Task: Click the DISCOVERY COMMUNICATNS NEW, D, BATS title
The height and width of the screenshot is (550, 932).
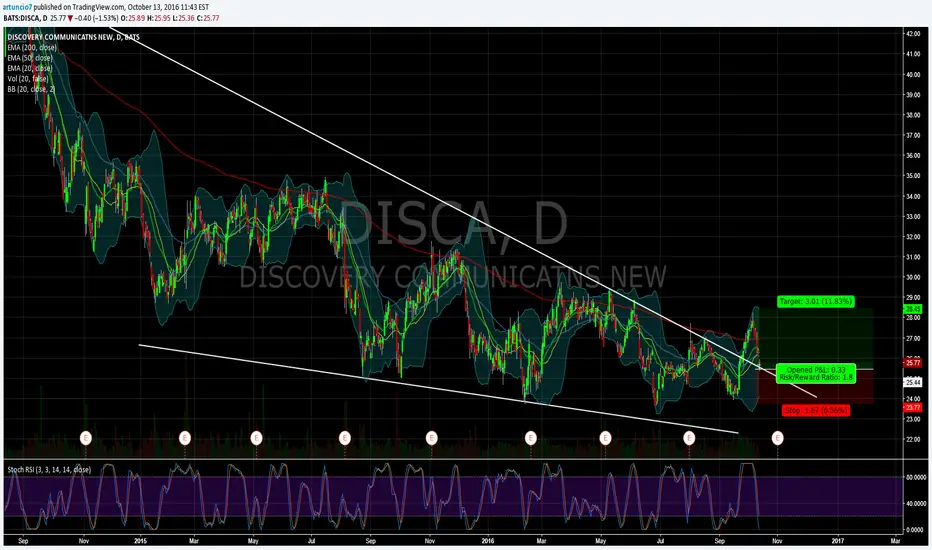Action: click(x=74, y=37)
